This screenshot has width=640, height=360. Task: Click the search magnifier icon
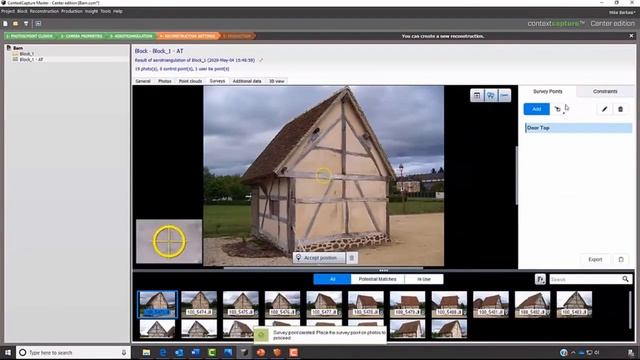point(625,279)
